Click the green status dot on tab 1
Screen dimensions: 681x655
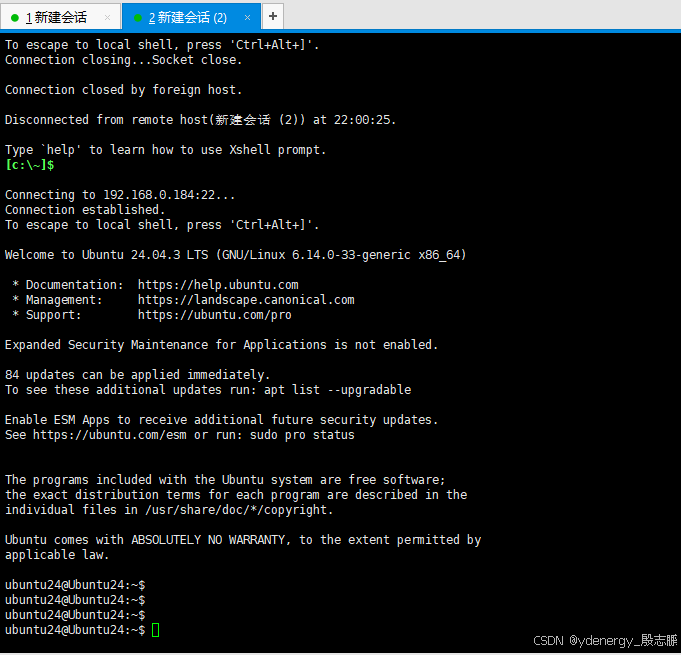(x=15, y=18)
